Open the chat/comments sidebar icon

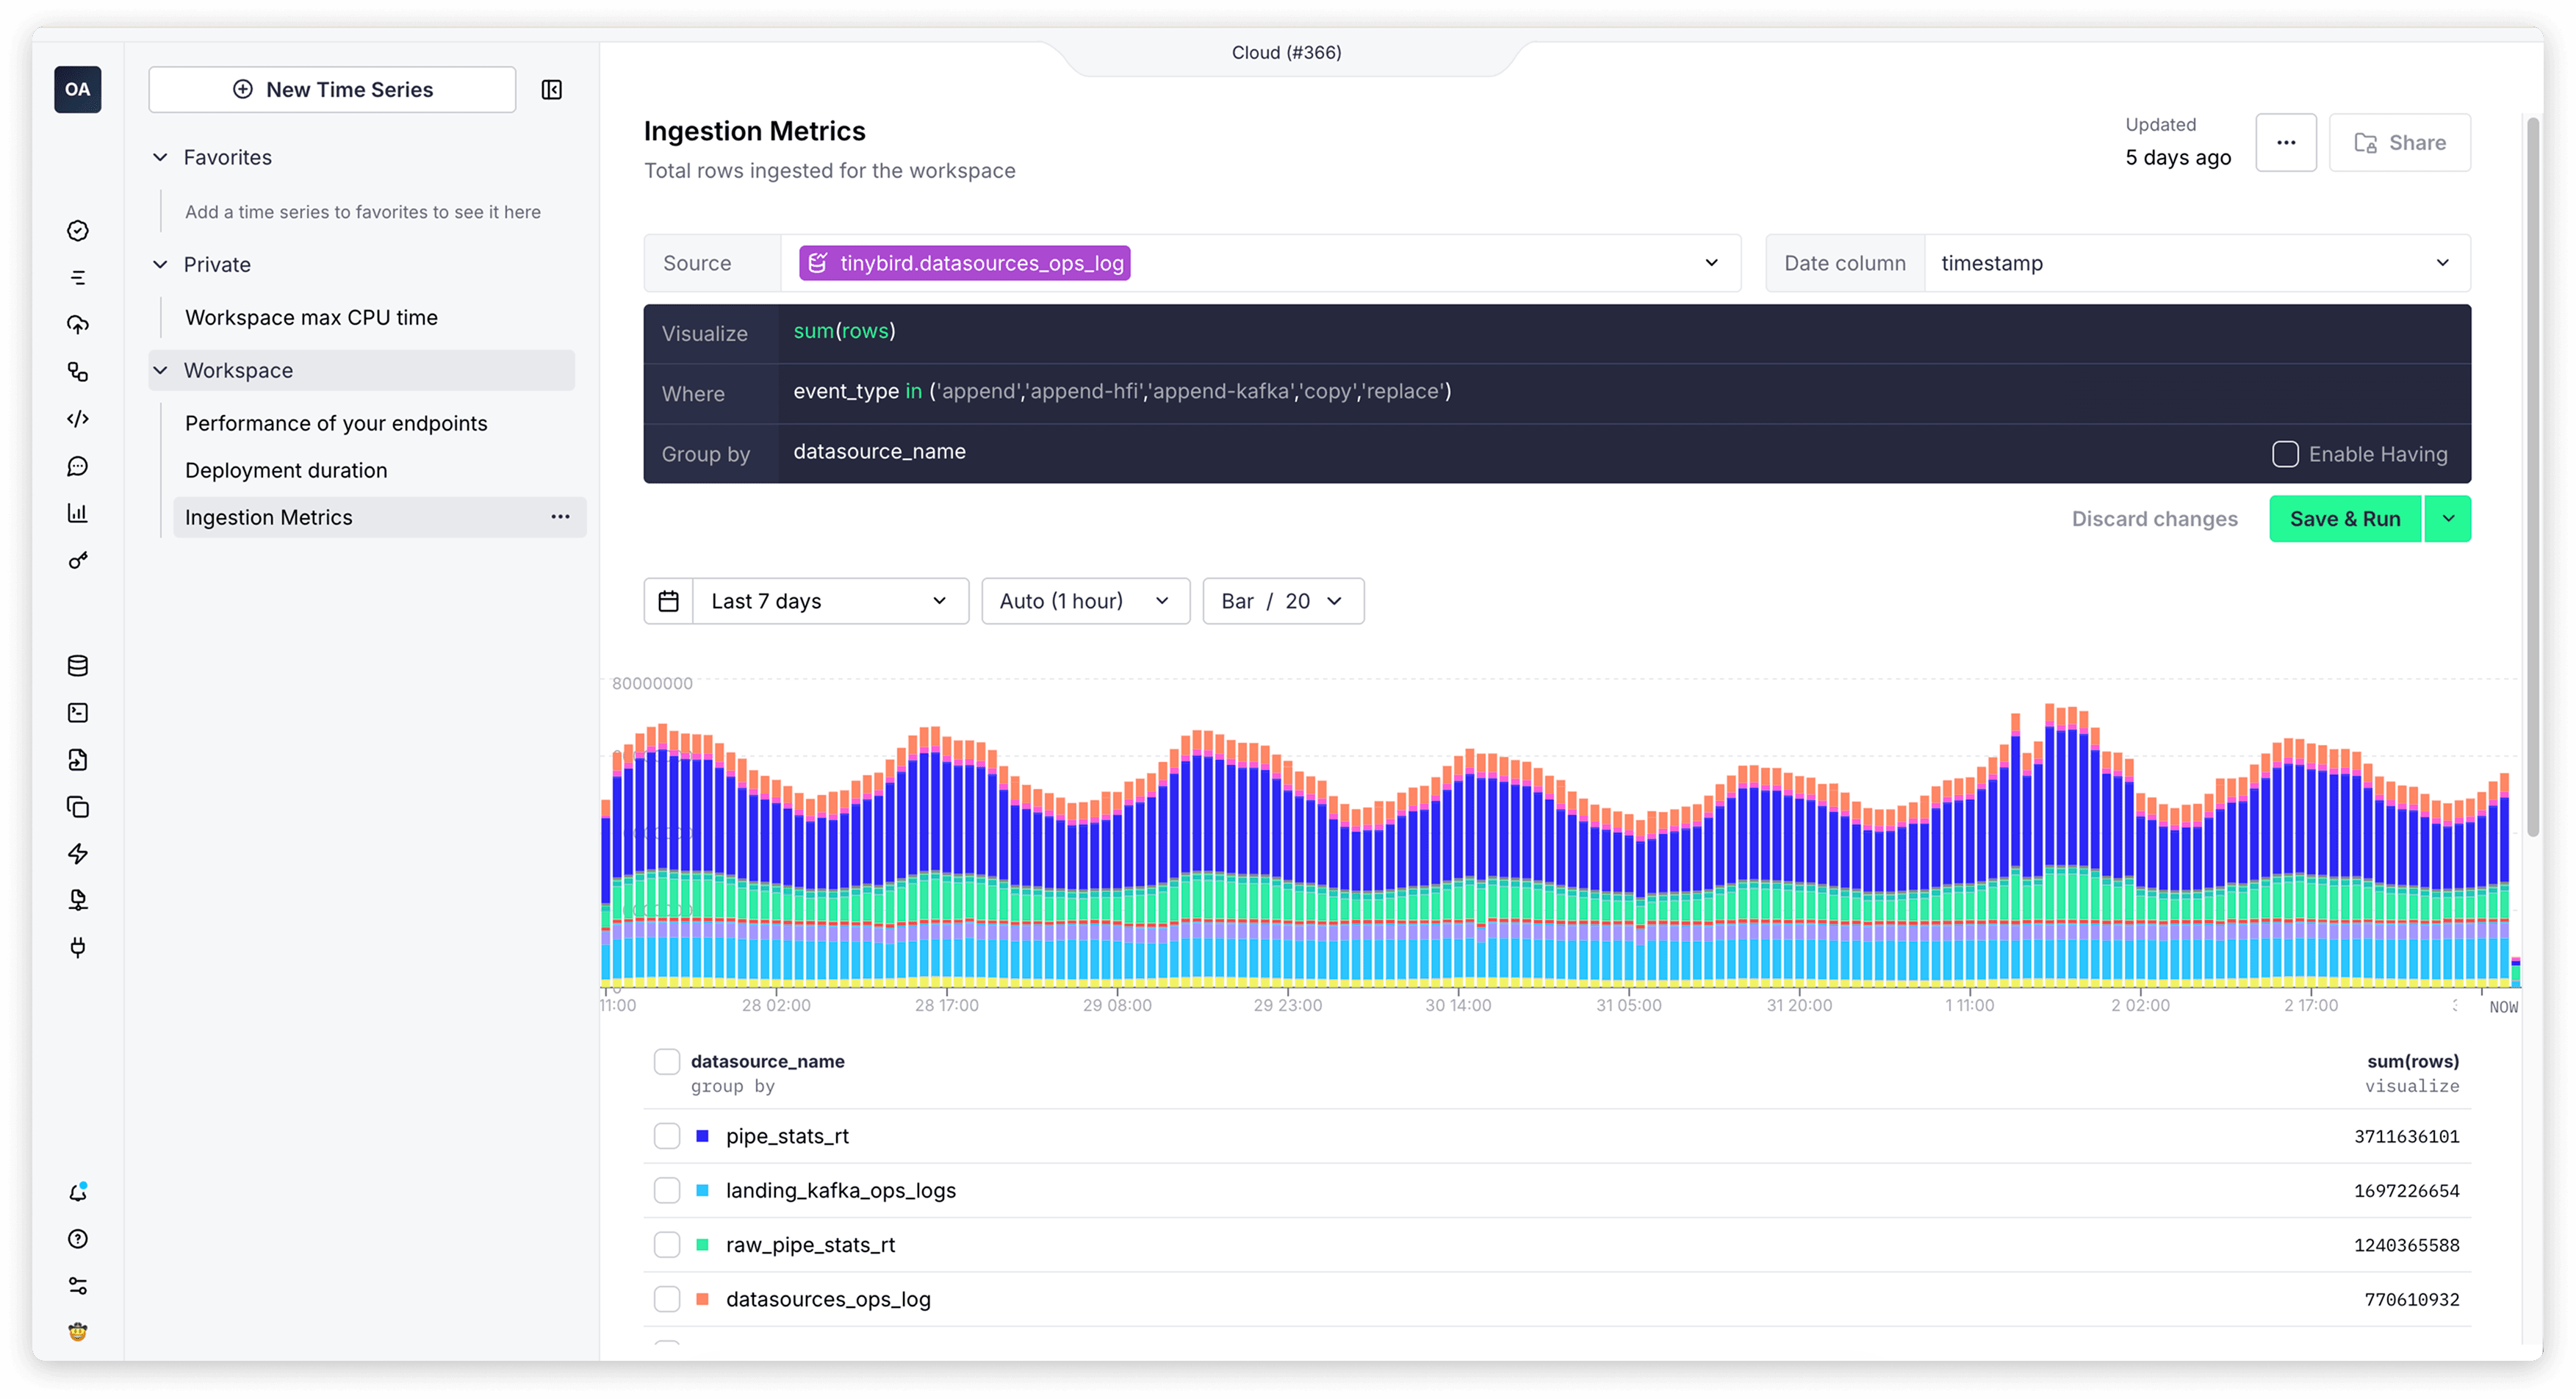pyautogui.click(x=78, y=466)
